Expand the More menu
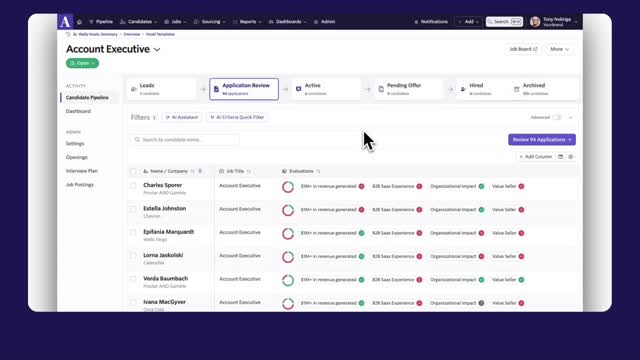640x360 pixels. [x=559, y=49]
